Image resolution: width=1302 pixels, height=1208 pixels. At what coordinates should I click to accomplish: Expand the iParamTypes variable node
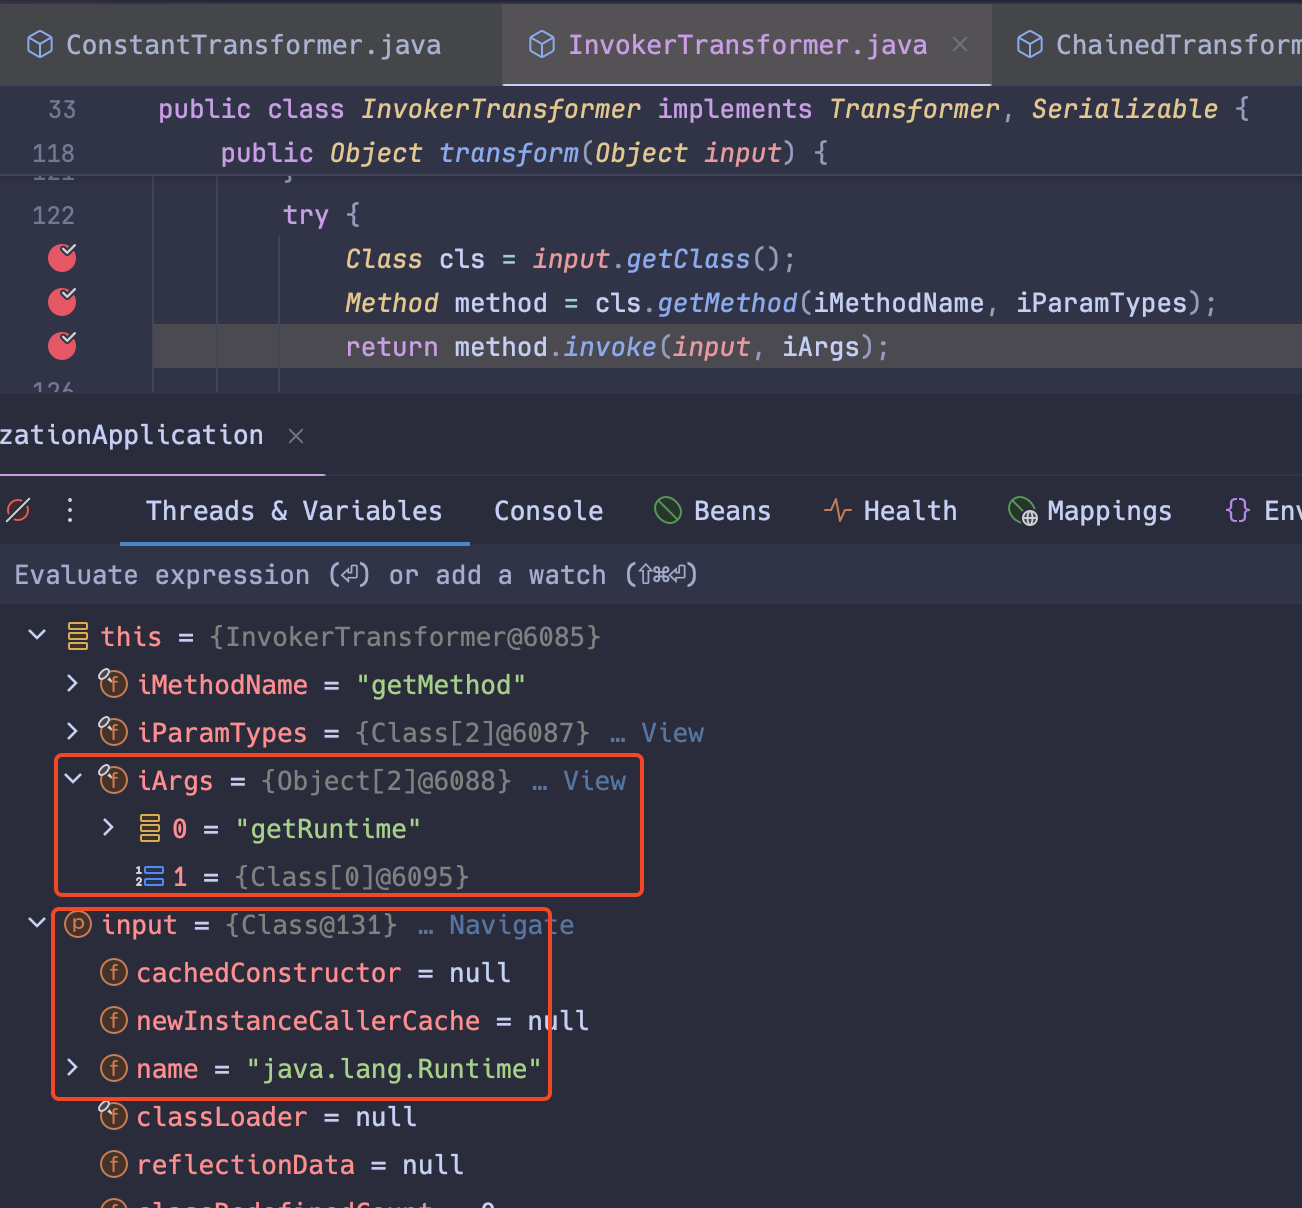click(72, 732)
